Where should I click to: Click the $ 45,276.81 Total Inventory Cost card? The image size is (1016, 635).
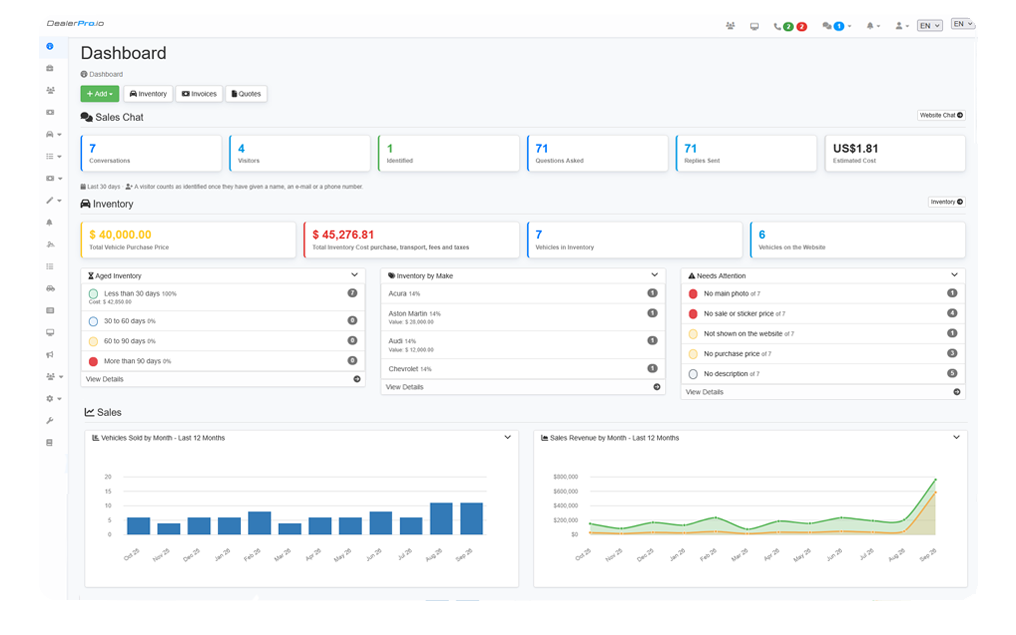[x=411, y=240]
